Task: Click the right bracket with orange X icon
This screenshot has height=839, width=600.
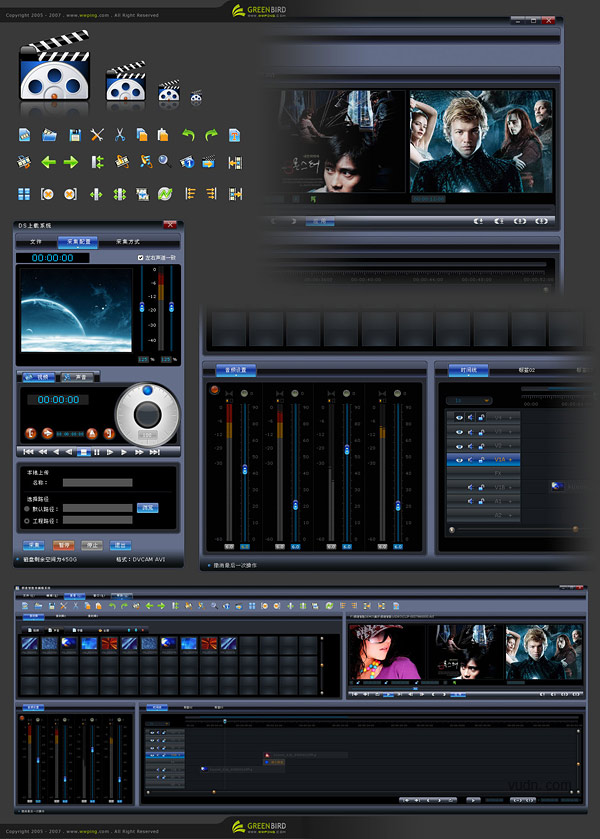Action: tap(70, 194)
